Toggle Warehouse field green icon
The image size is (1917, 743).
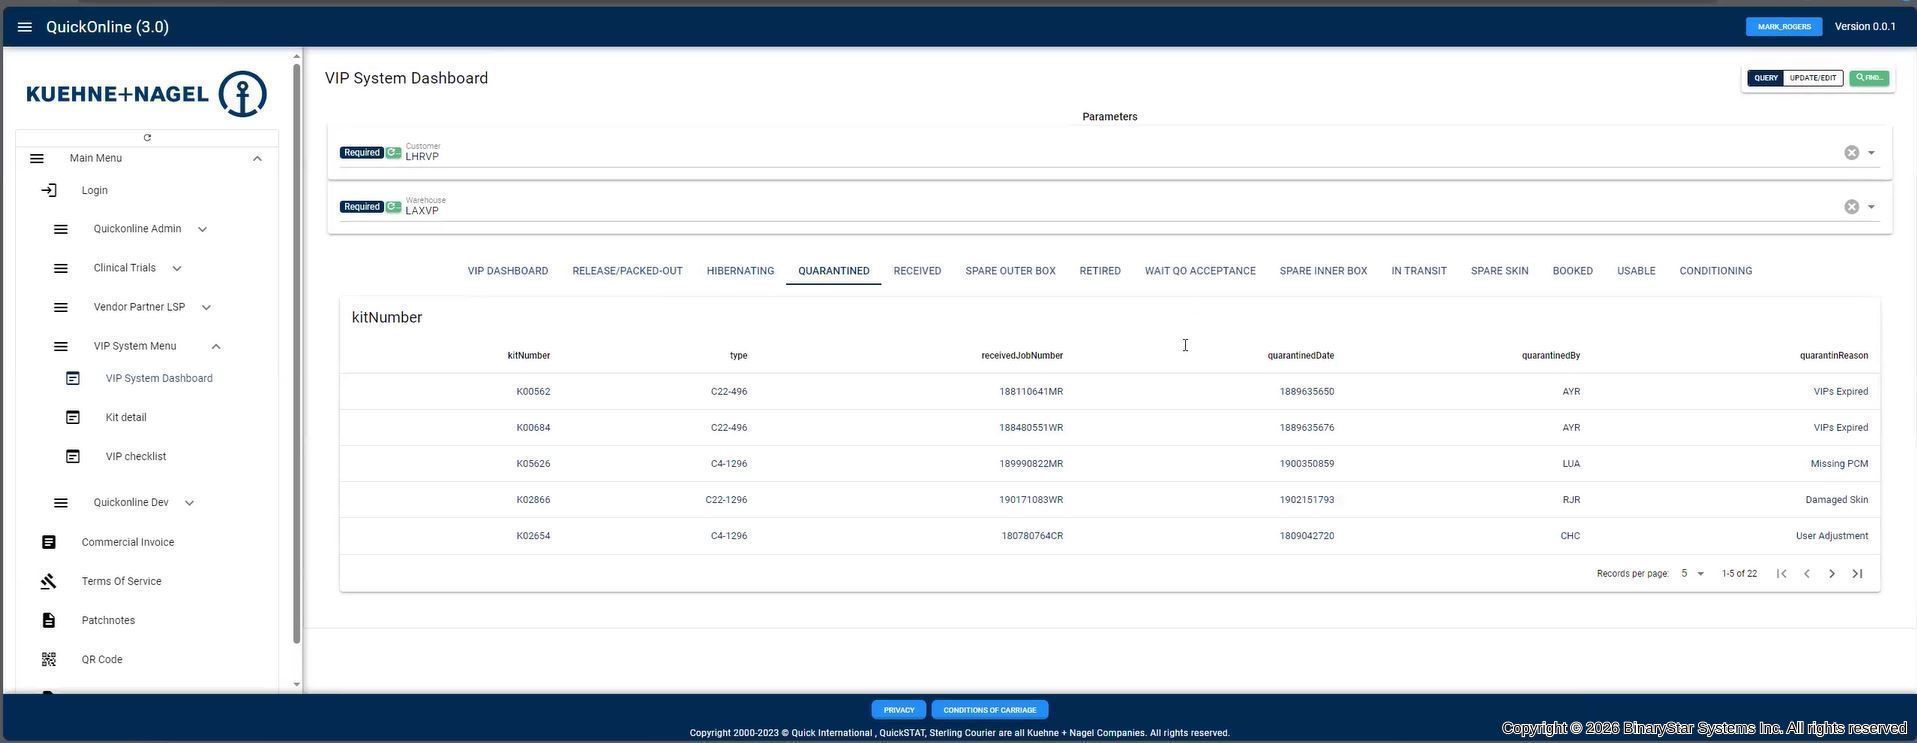(x=394, y=207)
